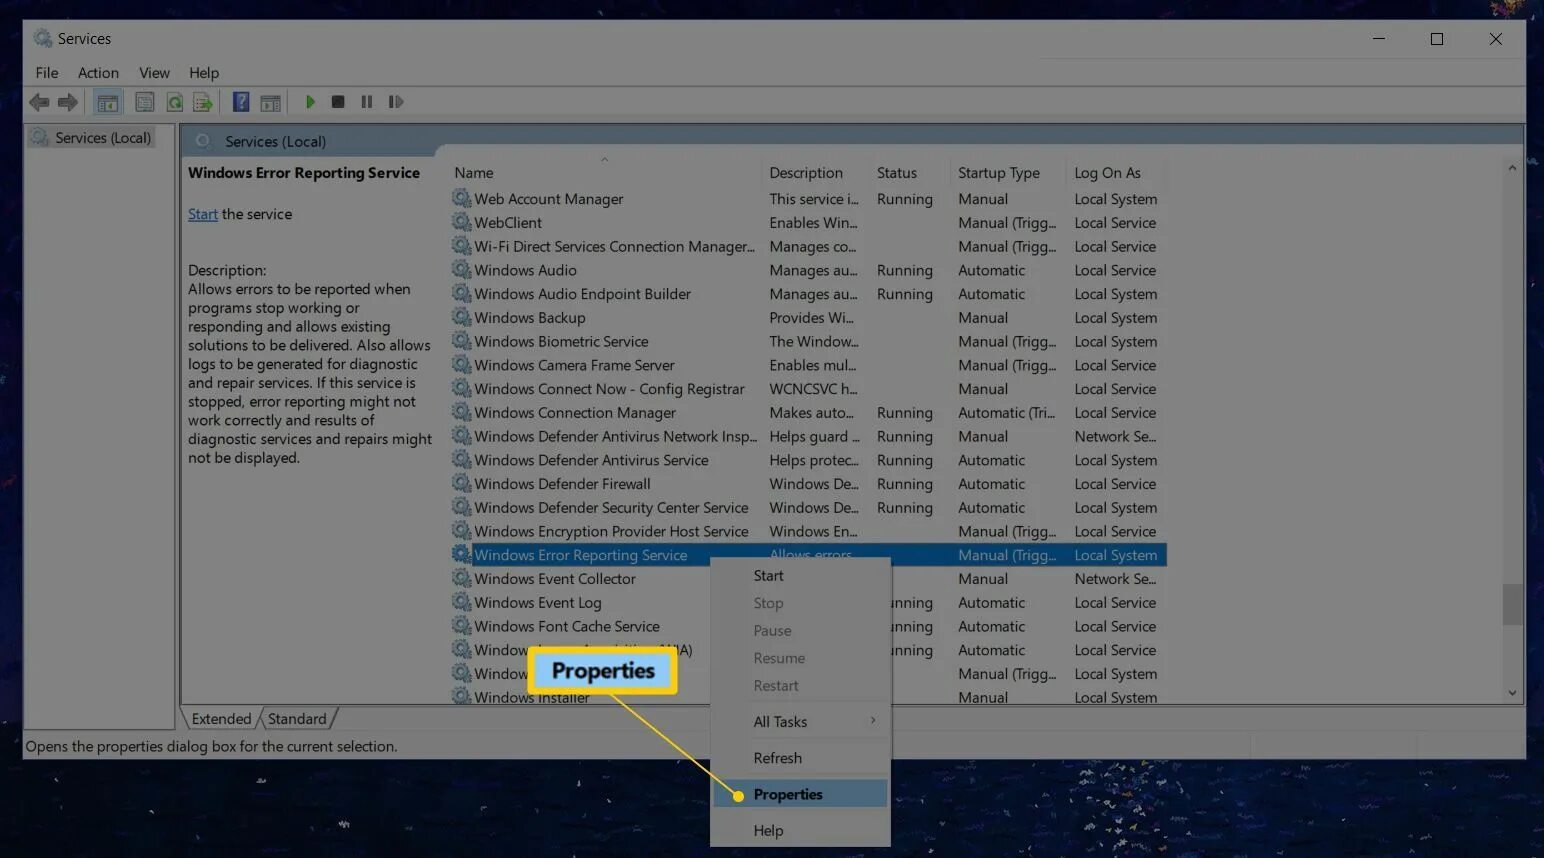This screenshot has width=1544, height=858.
Task: Choose Properties in the context menu
Action: (800, 794)
